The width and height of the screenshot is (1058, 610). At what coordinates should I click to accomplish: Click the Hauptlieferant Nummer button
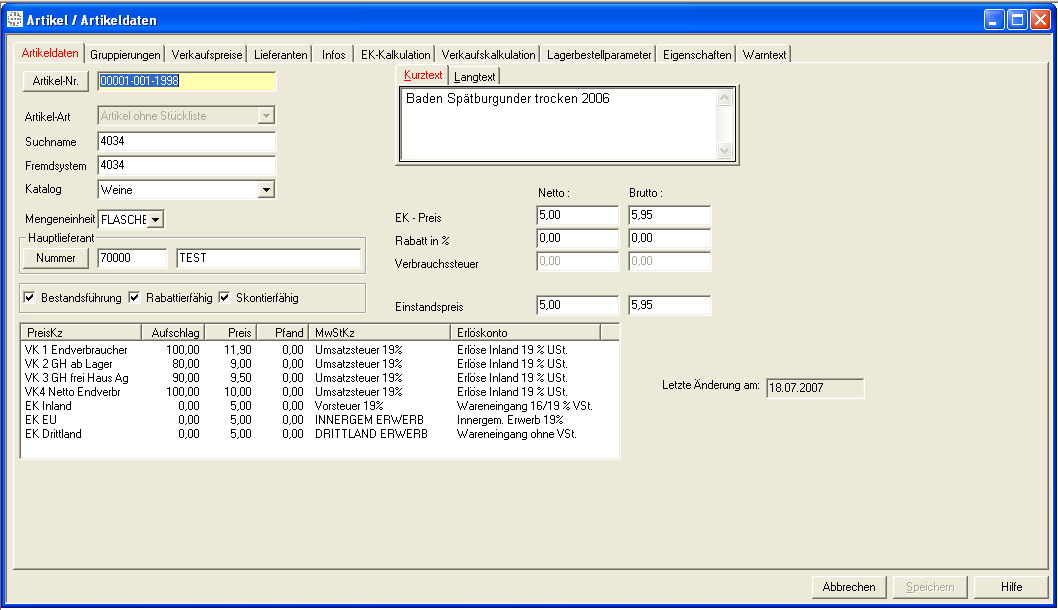click(56, 258)
